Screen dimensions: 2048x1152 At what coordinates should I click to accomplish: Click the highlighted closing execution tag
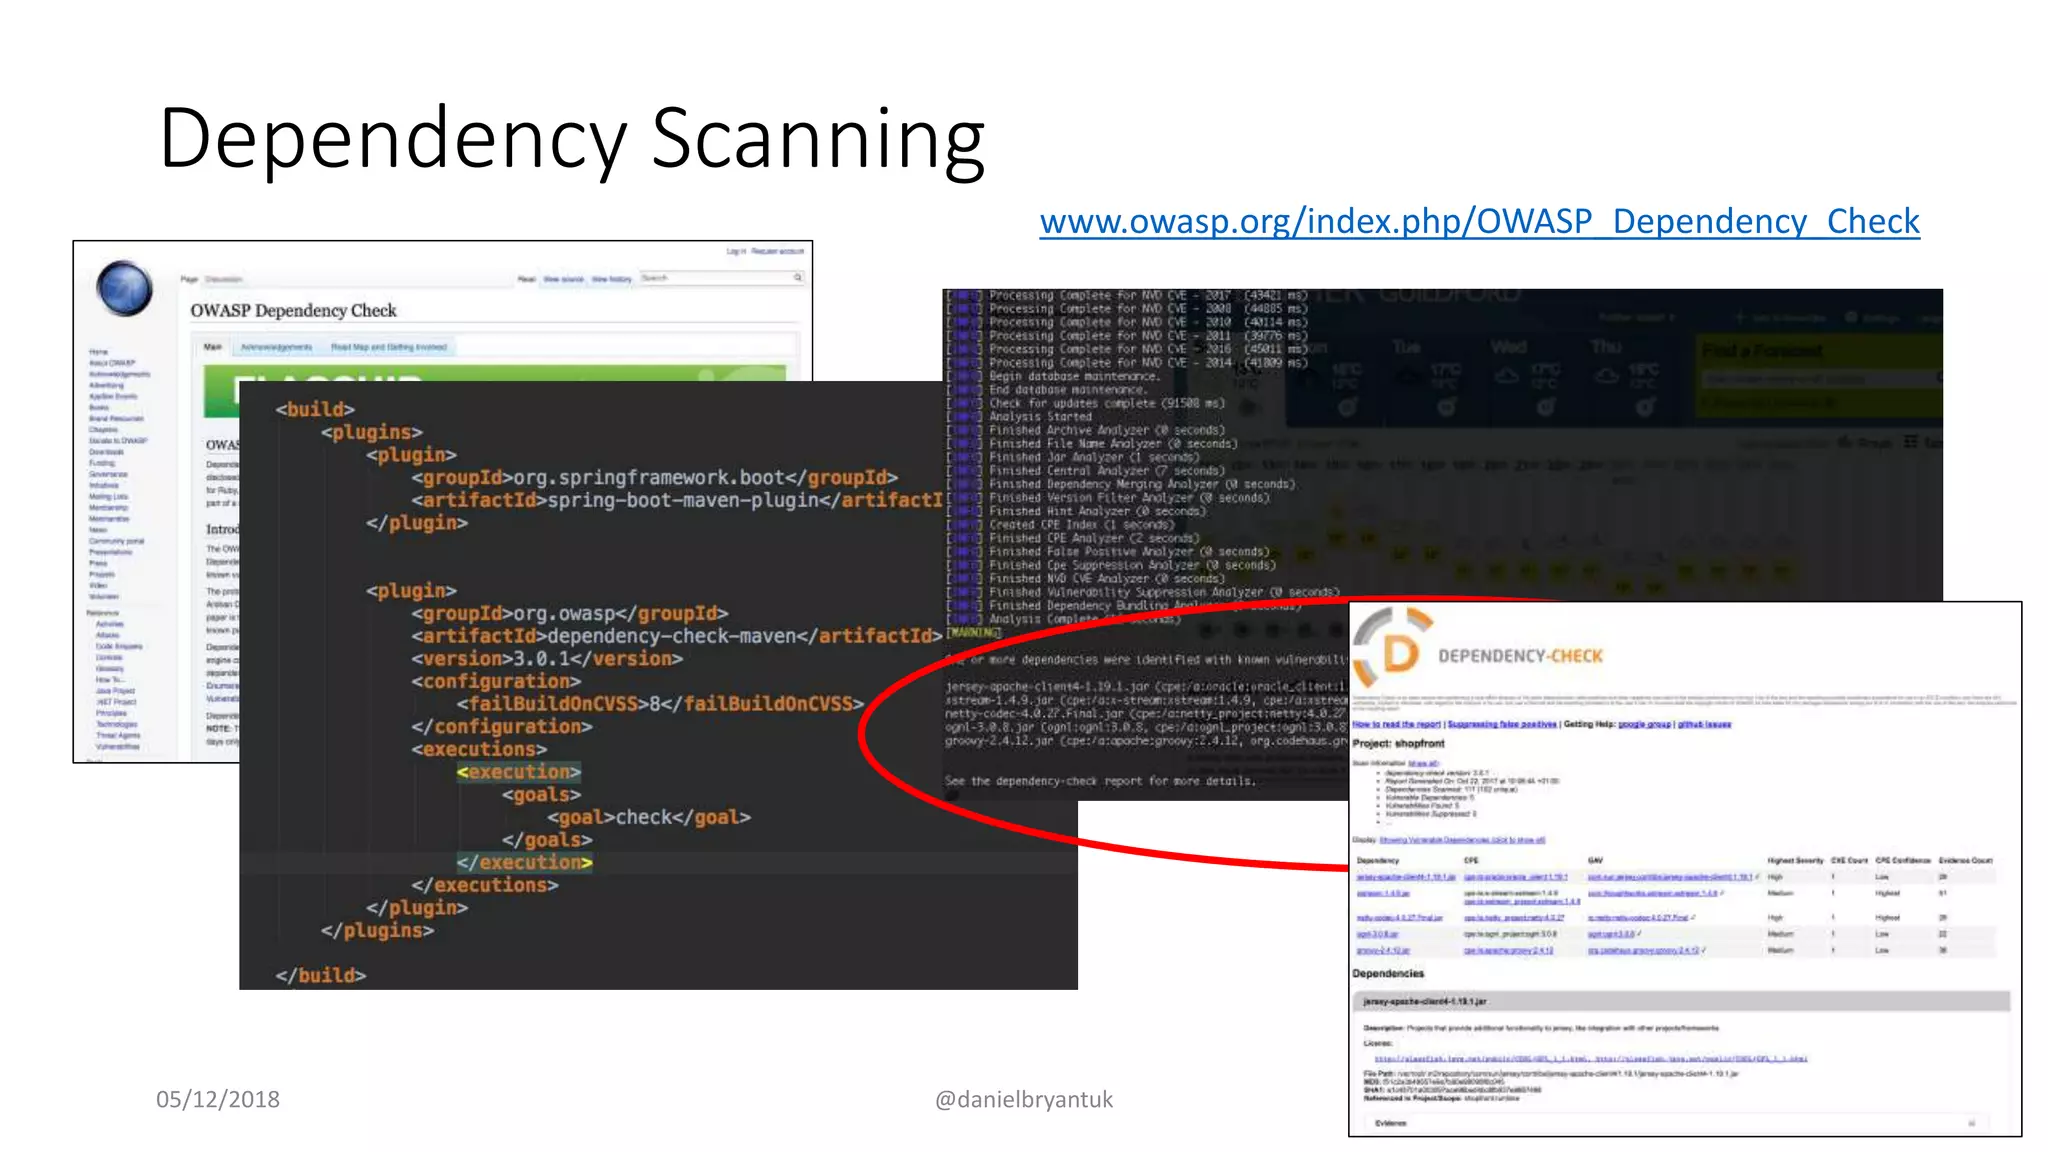tap(524, 862)
